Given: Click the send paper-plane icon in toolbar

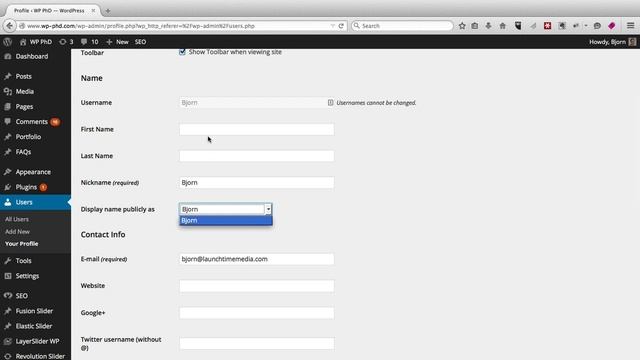Looking at the screenshot, I should tap(533, 26).
